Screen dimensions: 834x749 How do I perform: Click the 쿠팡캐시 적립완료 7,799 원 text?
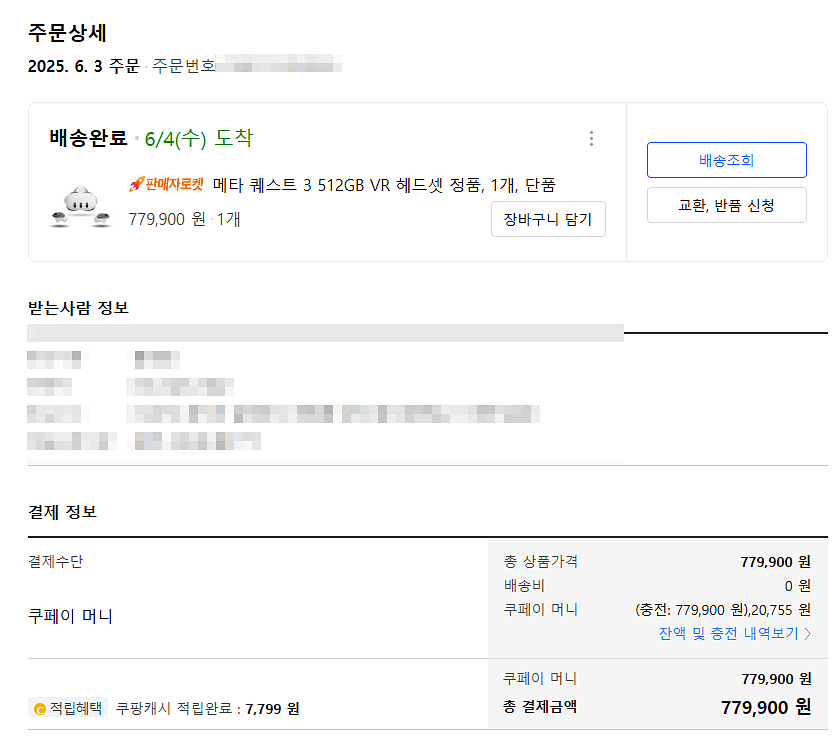[208, 709]
